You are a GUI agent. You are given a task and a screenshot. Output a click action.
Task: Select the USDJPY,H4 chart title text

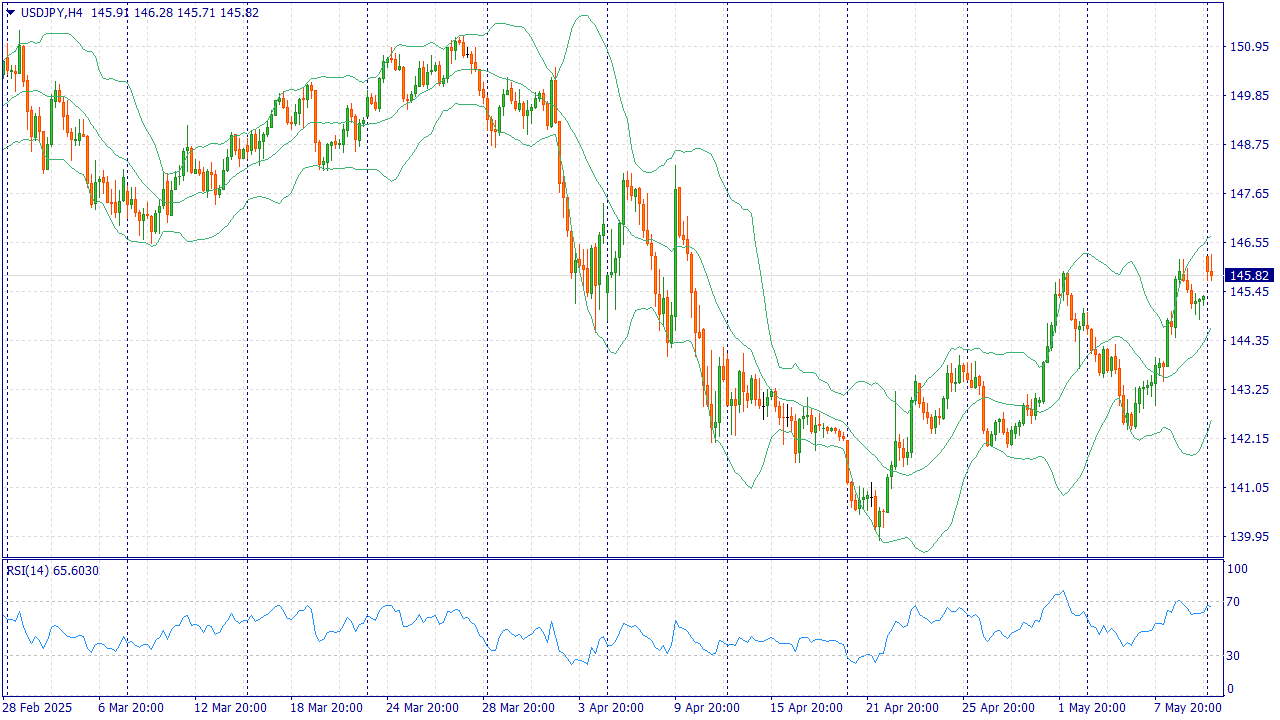pyautogui.click(x=52, y=13)
